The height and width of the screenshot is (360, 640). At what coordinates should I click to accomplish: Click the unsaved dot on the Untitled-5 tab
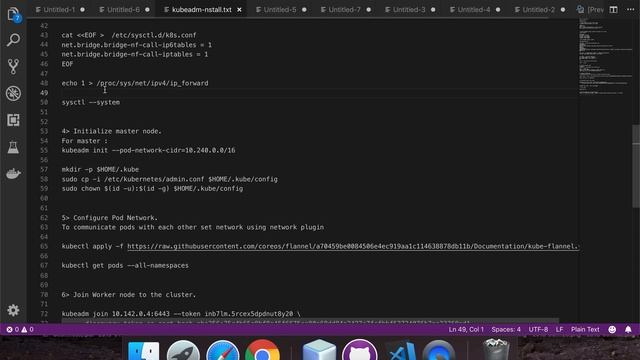click(304, 9)
